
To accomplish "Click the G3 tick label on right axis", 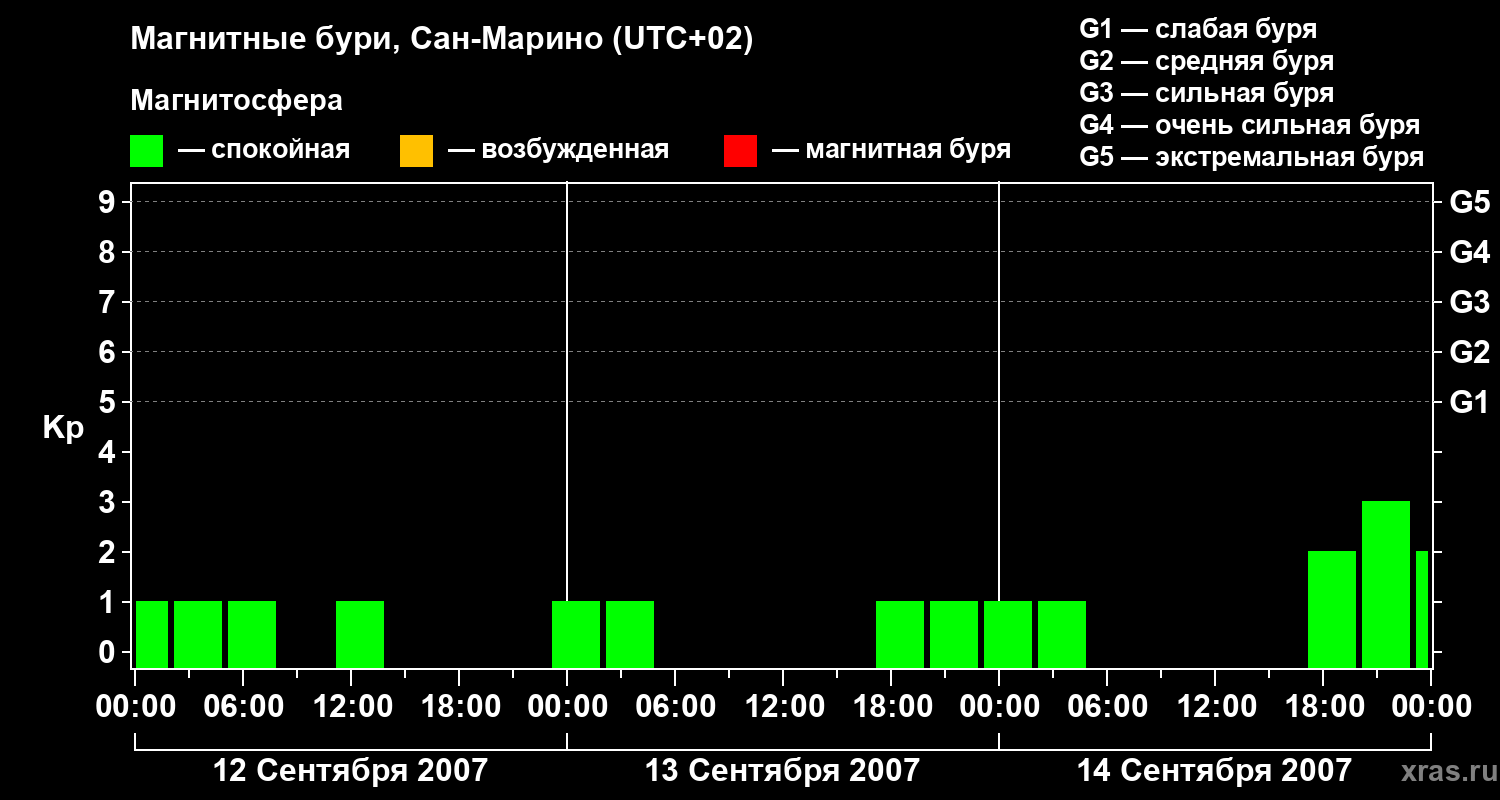I will click(x=1469, y=302).
